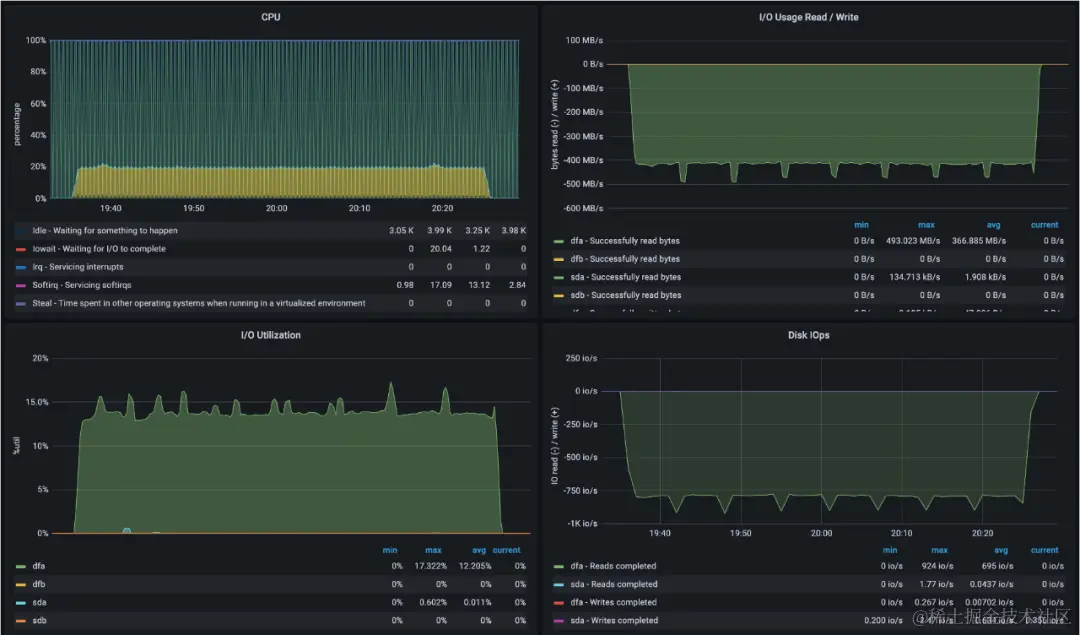Click cyan swatch beside 'sda - Reads completed'
Screen dimensions: 1080x635
tap(559, 585)
